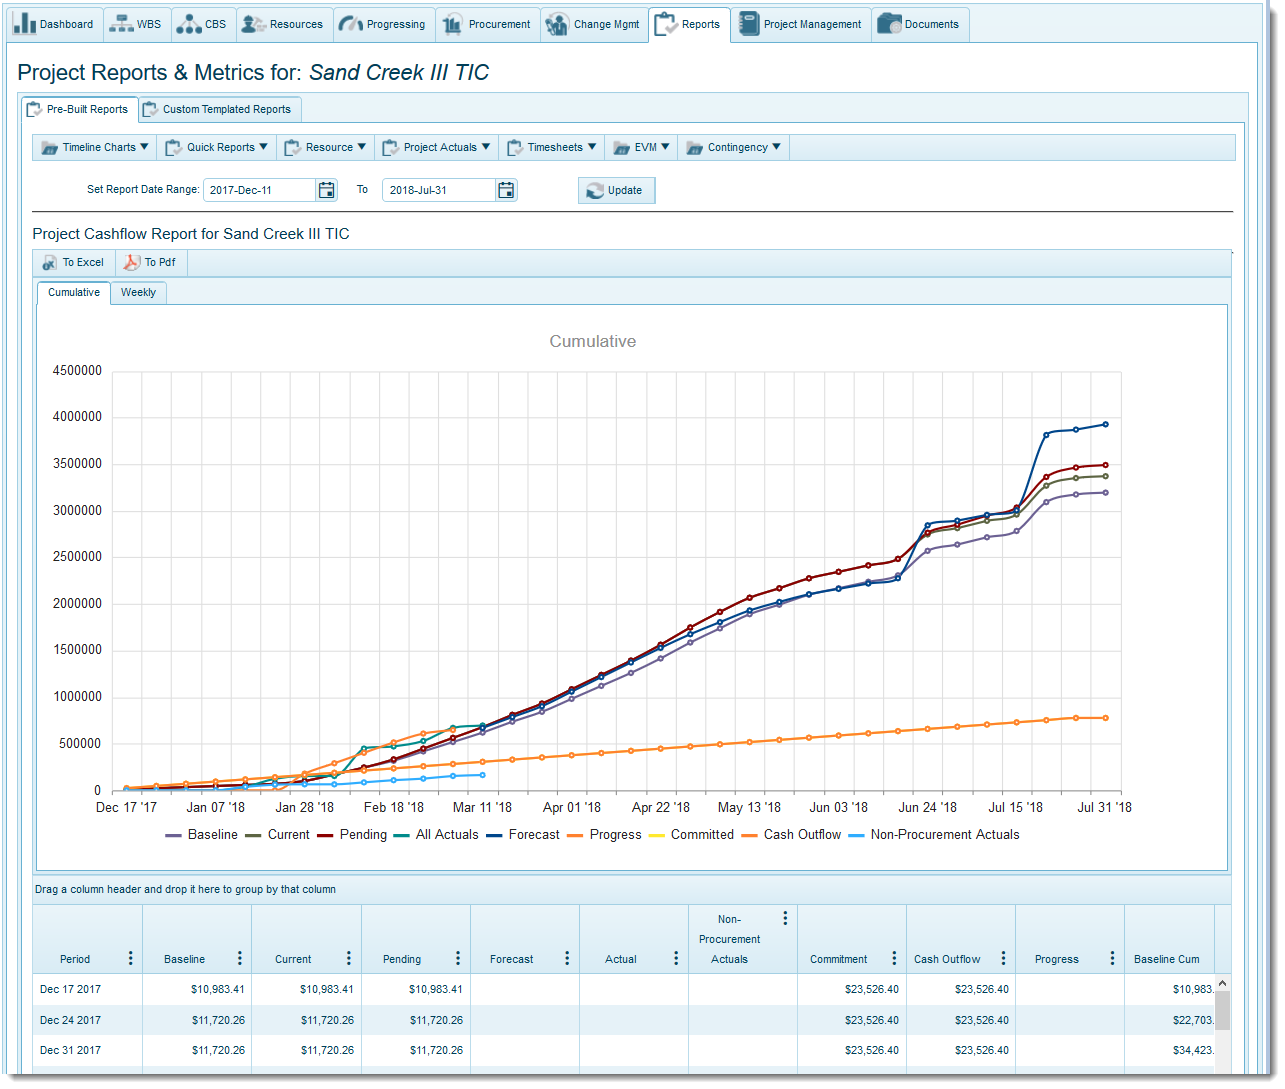Toggle Progress series in chart legend
Viewport: 1285px width, 1089px height.
(604, 835)
